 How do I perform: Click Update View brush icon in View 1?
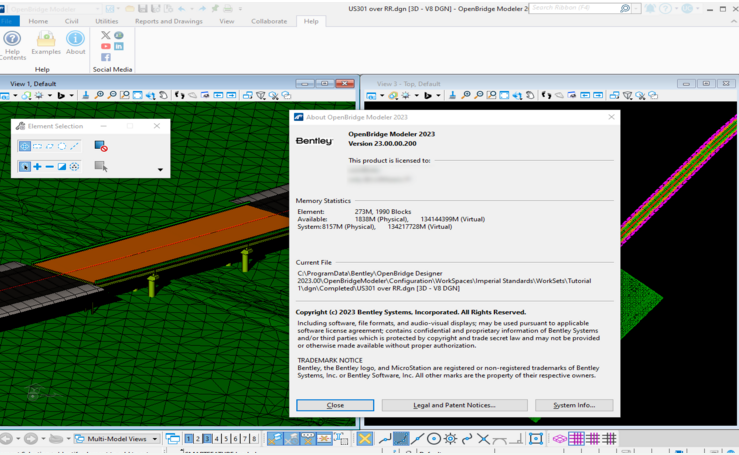(86, 95)
